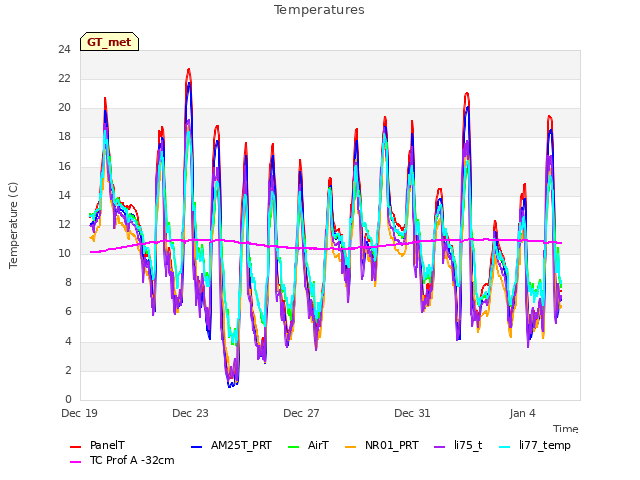Click the red PanelT legend color marker
Viewport: 640px width, 480px height.
(76, 447)
